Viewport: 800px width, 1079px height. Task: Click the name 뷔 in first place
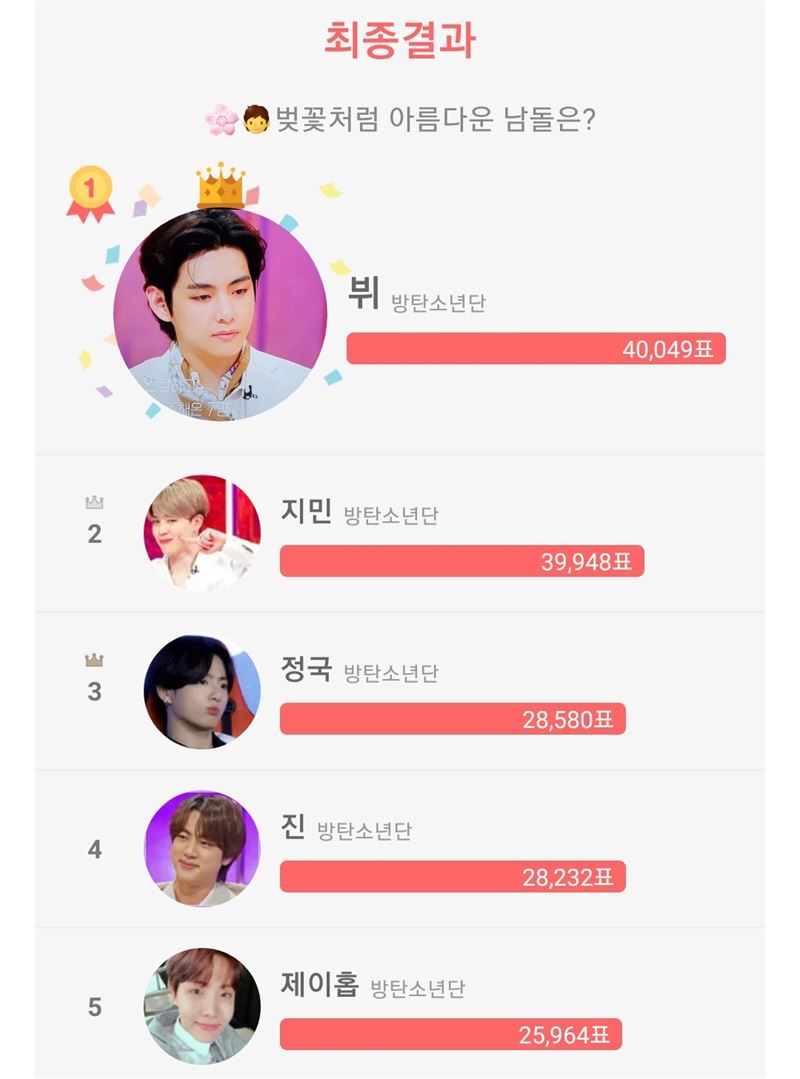pyautogui.click(x=363, y=294)
